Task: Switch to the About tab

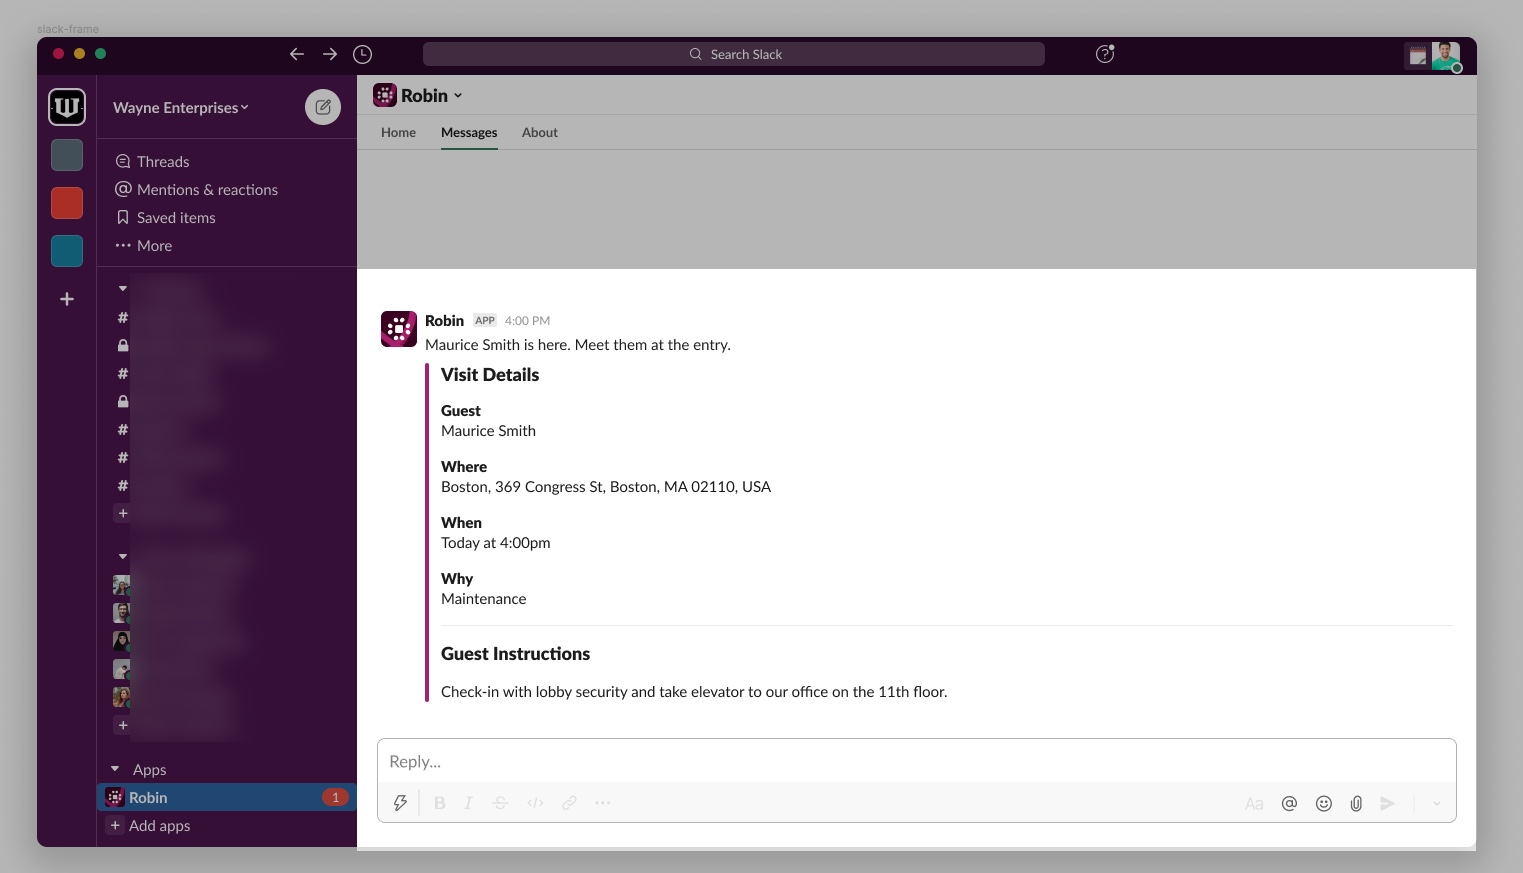Action: click(540, 132)
